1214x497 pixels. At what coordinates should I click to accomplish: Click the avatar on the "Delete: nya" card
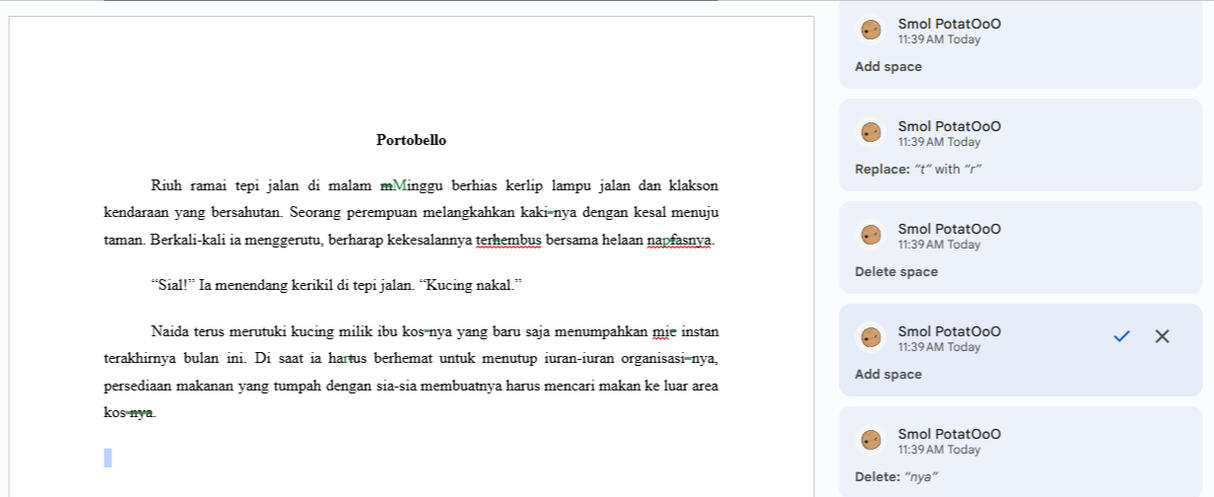pyautogui.click(x=871, y=440)
